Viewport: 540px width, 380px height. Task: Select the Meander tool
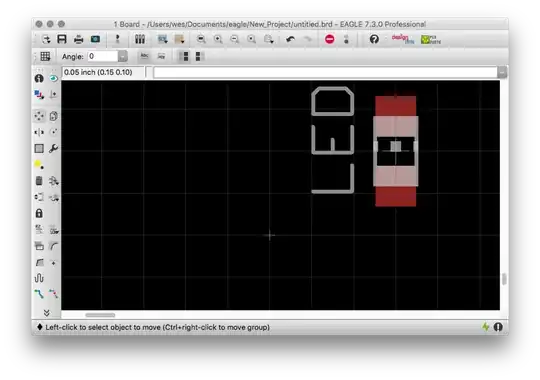(x=39, y=278)
